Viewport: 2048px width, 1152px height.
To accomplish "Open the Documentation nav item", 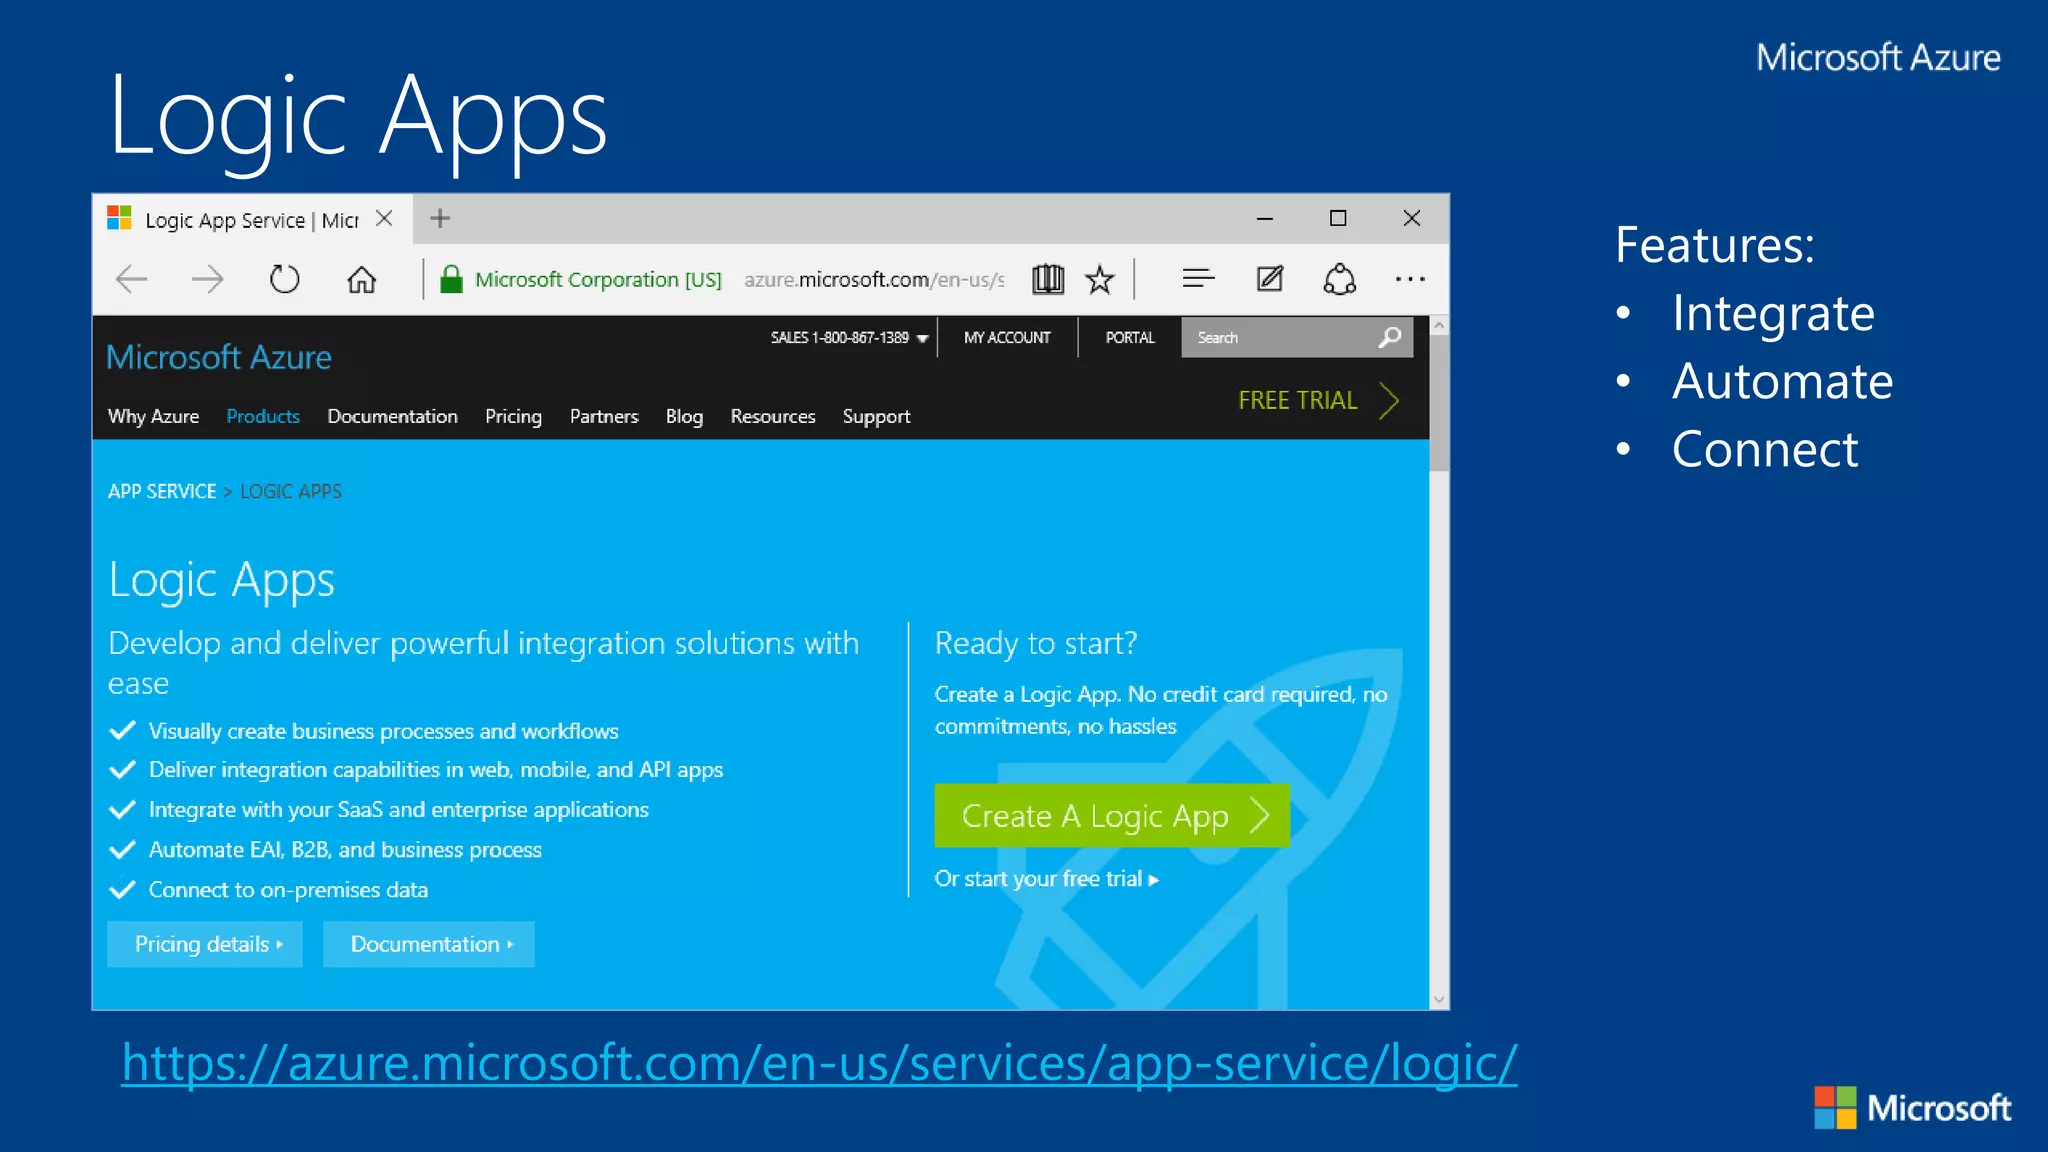I will click(x=392, y=416).
